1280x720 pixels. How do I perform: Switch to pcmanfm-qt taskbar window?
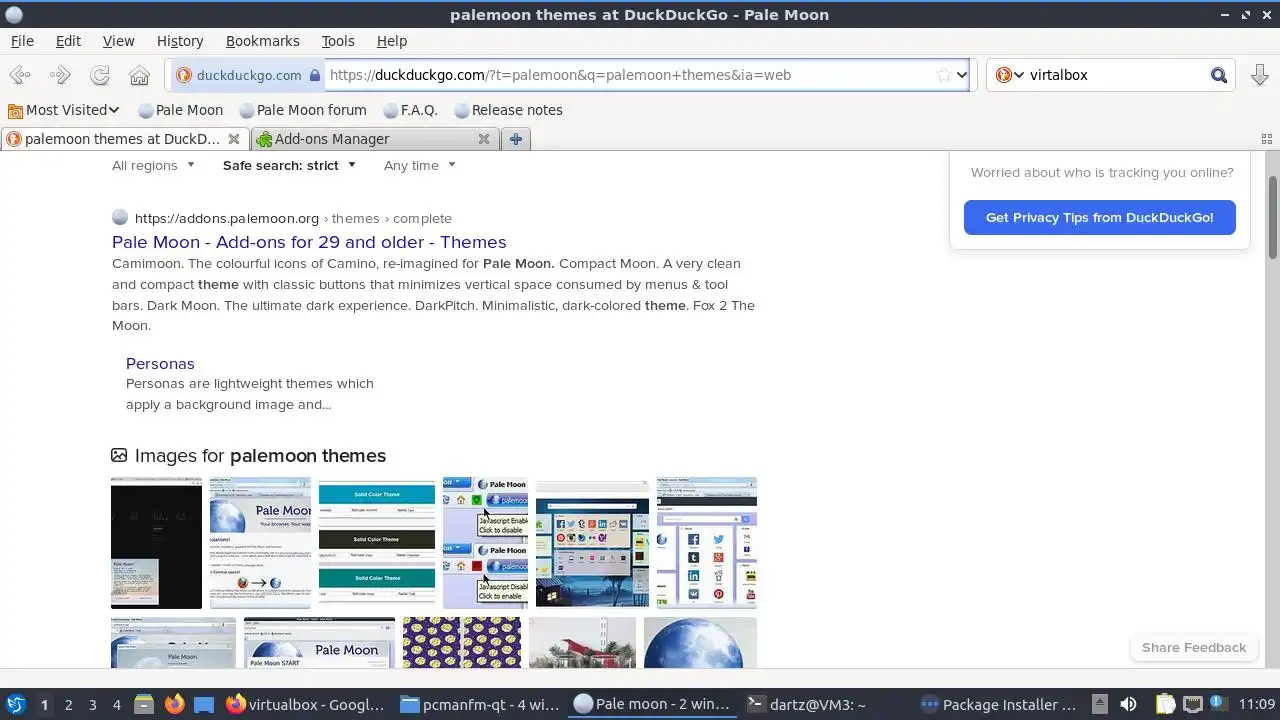(480, 704)
